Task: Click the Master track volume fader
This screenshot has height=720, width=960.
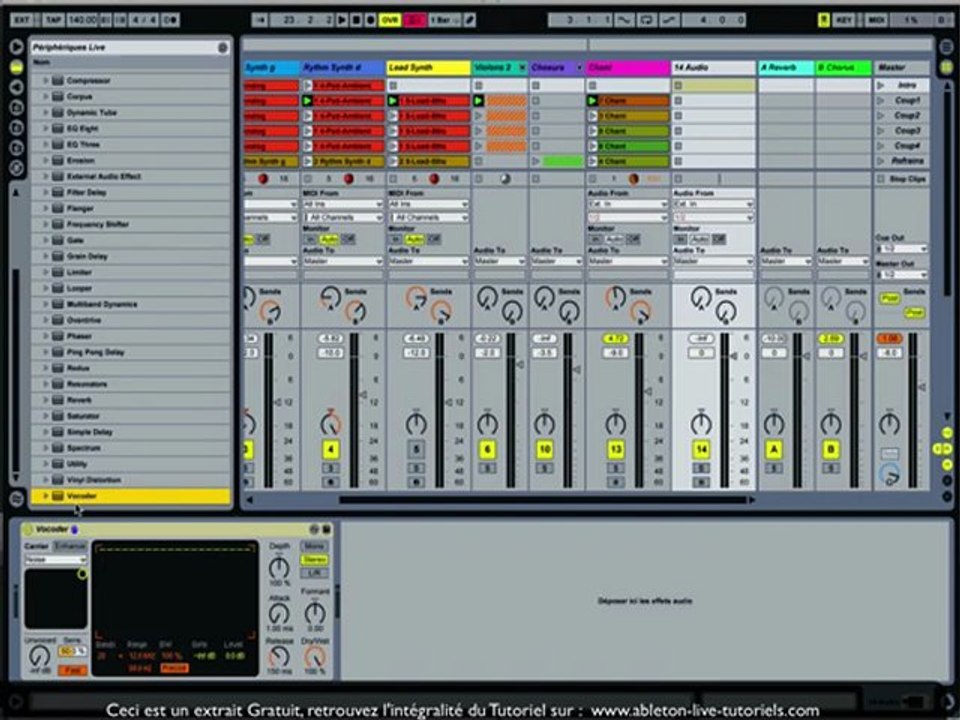Action: click(x=921, y=387)
